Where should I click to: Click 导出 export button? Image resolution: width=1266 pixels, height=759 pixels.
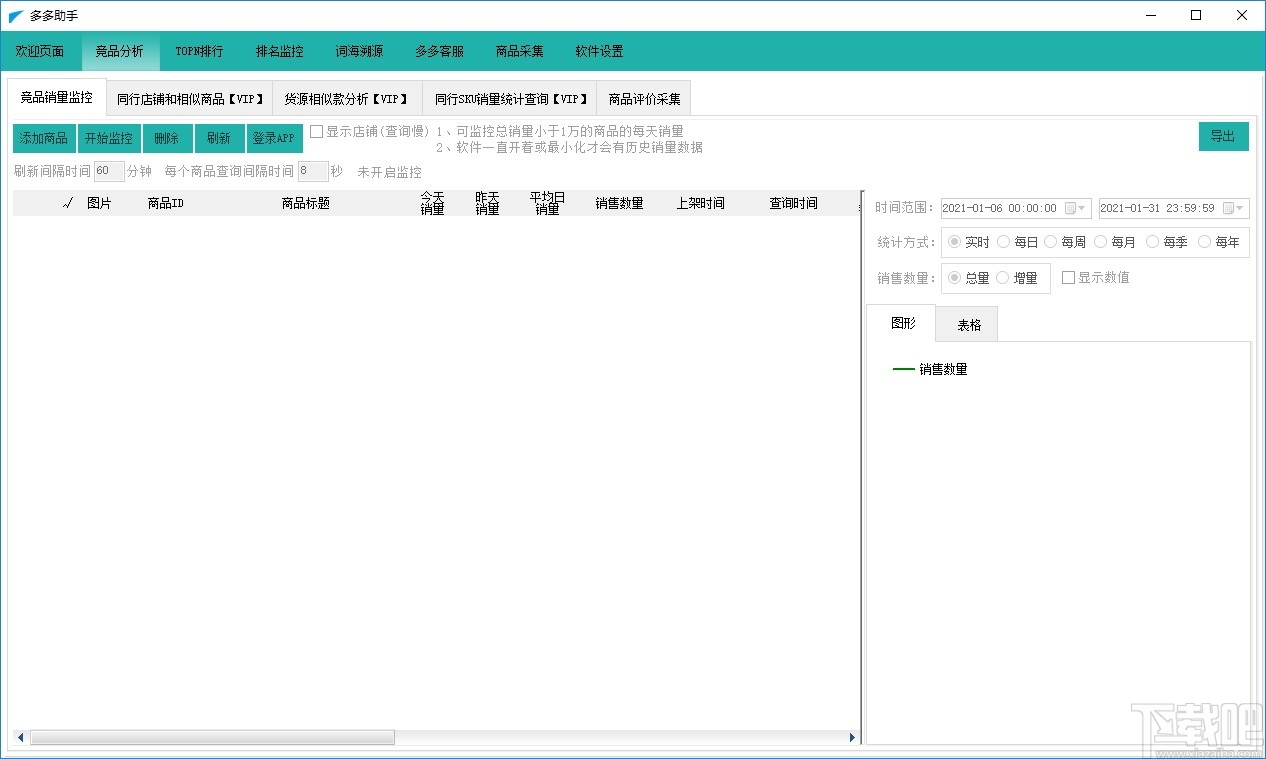pos(1223,136)
